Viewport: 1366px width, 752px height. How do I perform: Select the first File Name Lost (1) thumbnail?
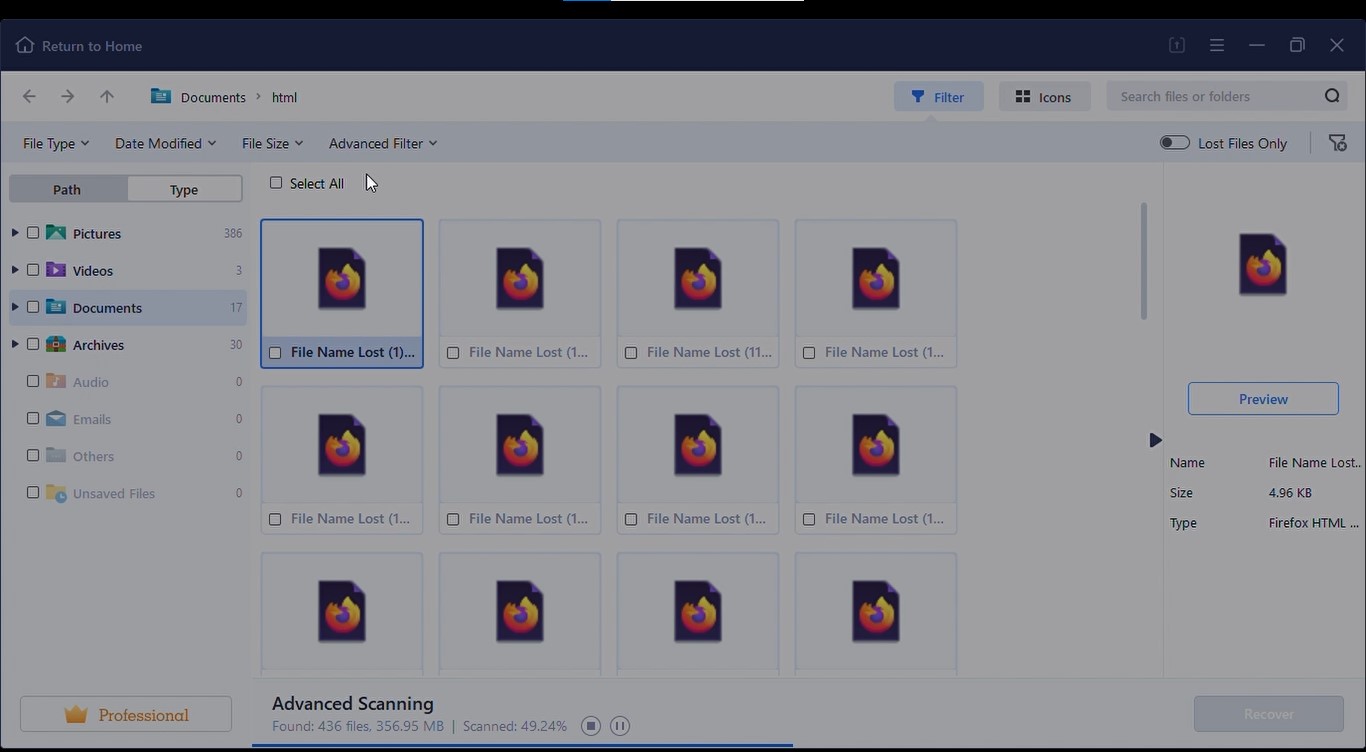[x=342, y=294]
